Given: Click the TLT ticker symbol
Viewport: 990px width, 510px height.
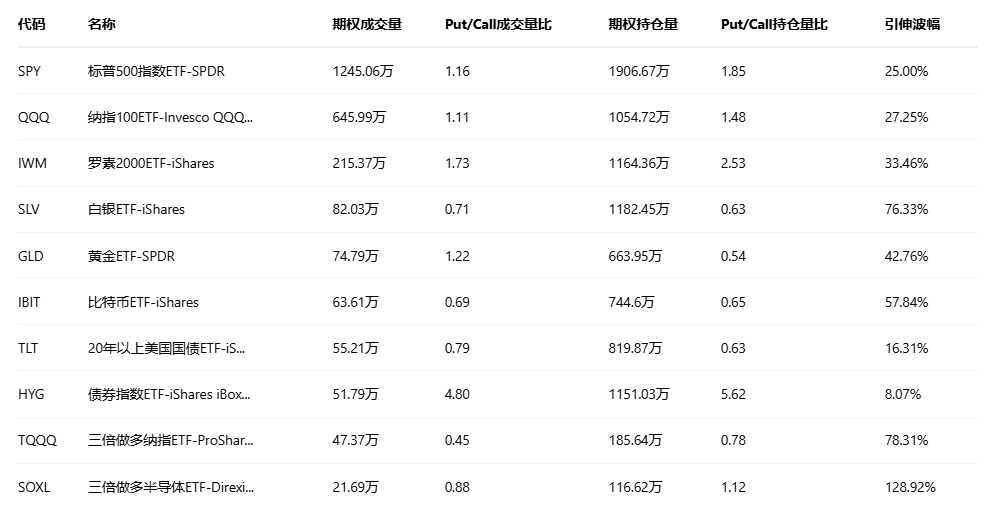Looking at the screenshot, I should (x=28, y=348).
